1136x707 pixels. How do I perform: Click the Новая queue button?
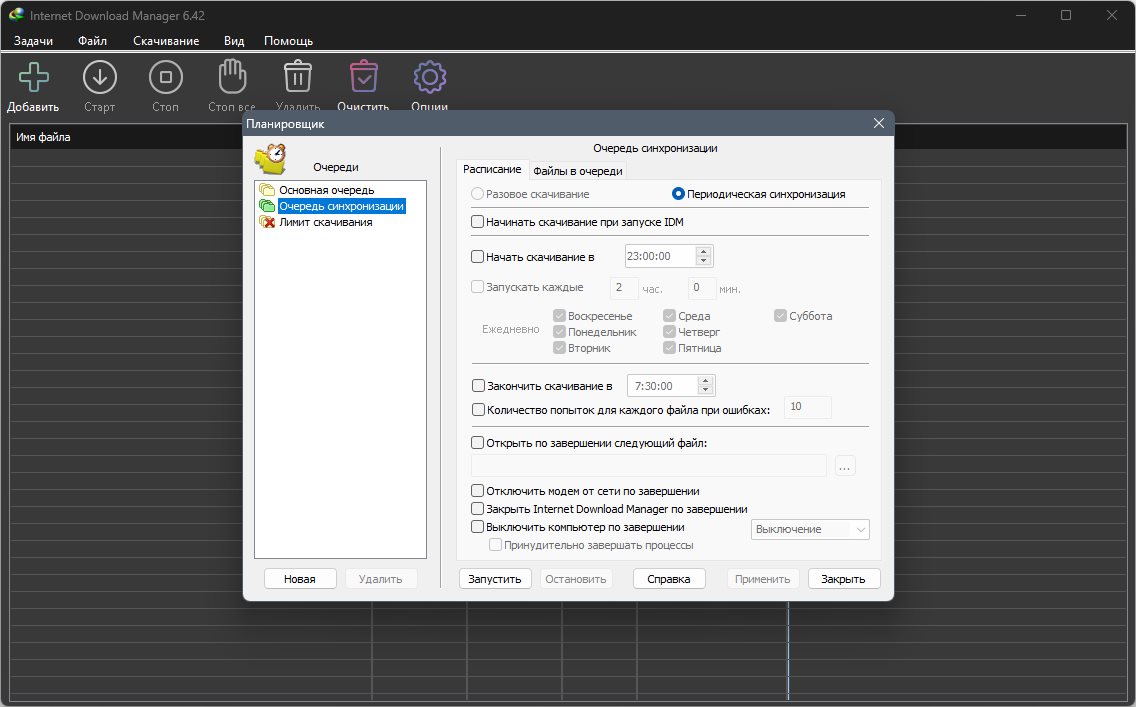300,579
